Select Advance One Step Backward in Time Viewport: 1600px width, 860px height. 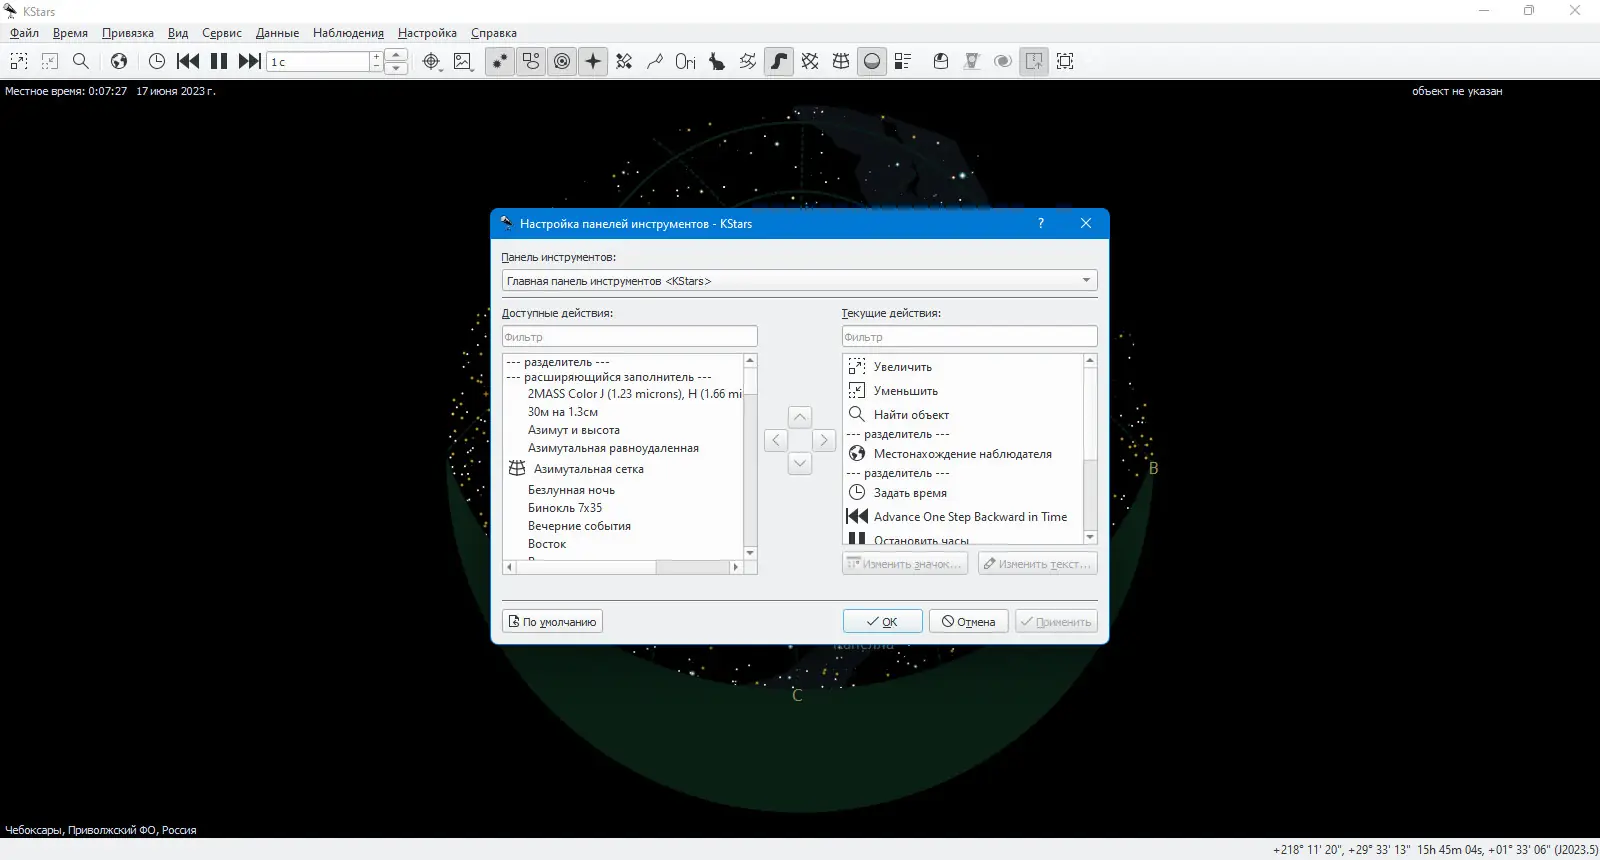click(x=963, y=517)
